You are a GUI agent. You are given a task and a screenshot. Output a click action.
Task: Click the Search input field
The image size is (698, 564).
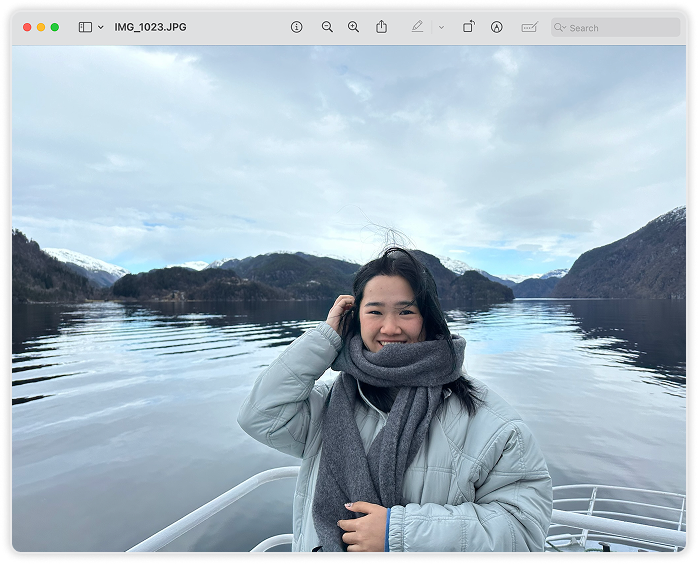[620, 27]
